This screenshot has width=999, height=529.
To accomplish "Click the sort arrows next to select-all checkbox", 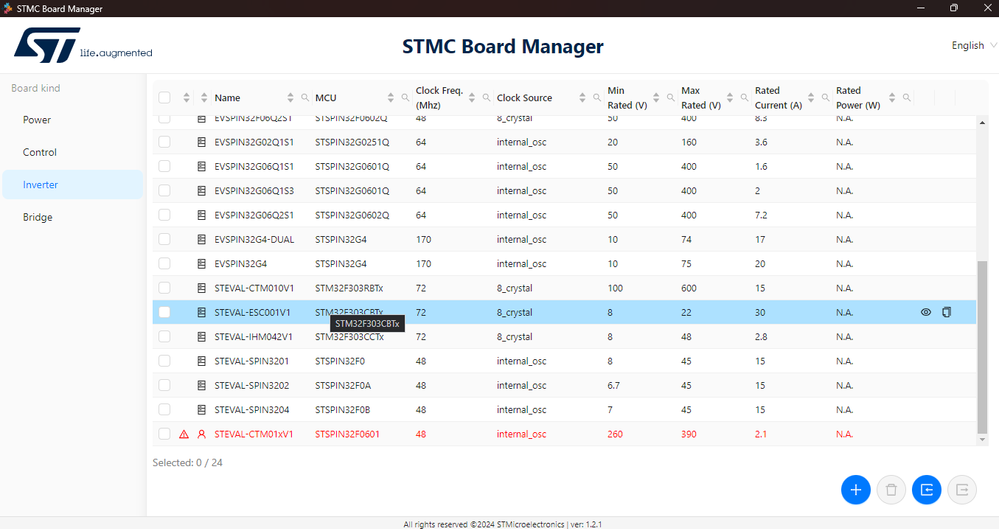I will [x=186, y=98].
